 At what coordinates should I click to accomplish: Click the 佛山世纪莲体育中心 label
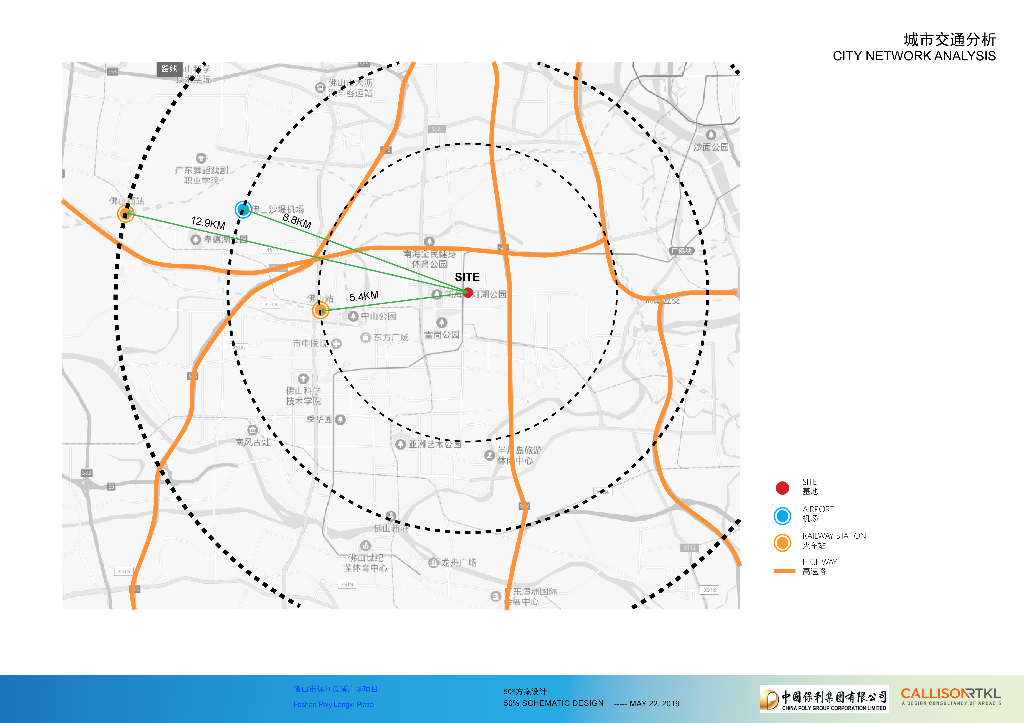click(x=366, y=563)
